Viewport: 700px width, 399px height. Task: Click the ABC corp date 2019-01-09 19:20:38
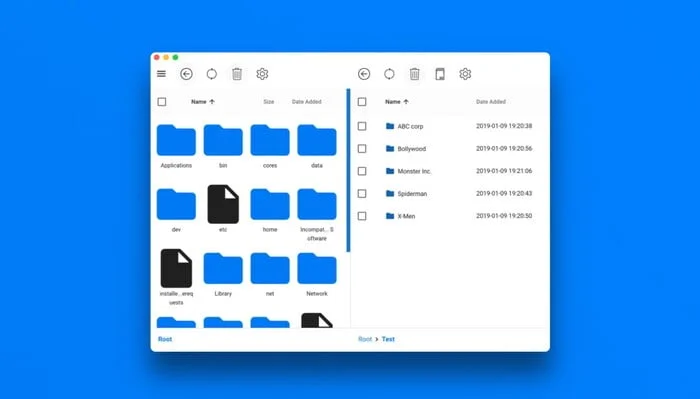point(504,126)
